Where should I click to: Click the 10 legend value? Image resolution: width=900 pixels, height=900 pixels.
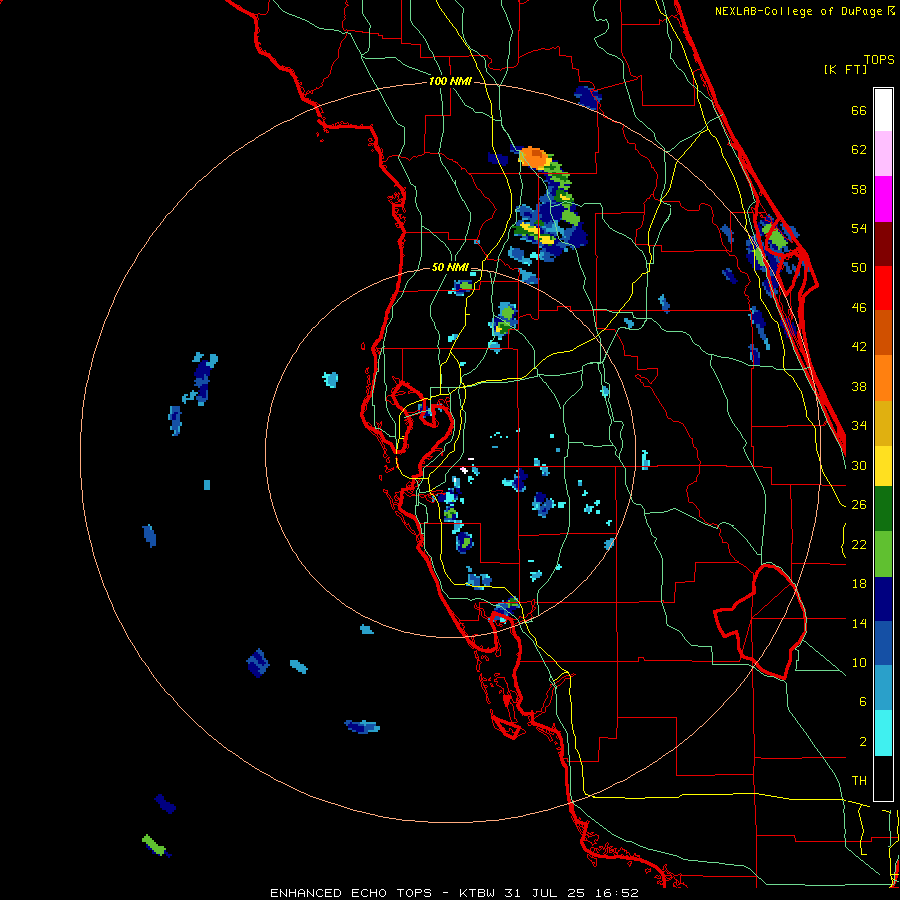coord(859,662)
